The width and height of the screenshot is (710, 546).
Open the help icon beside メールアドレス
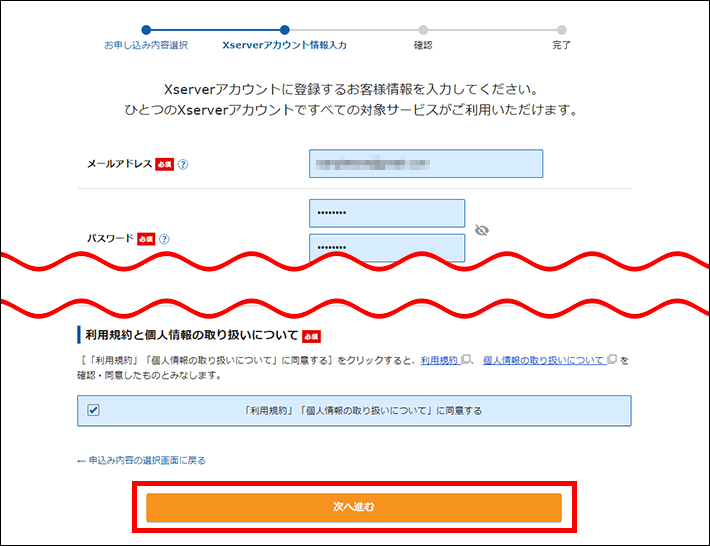pos(183,164)
